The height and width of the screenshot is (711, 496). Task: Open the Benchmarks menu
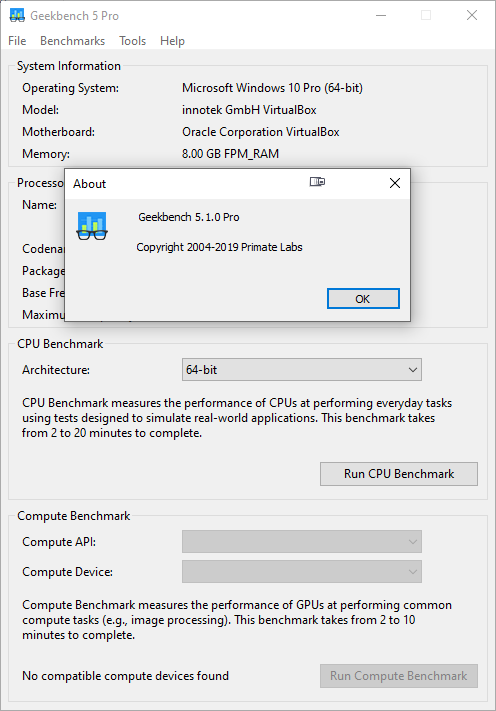point(73,41)
